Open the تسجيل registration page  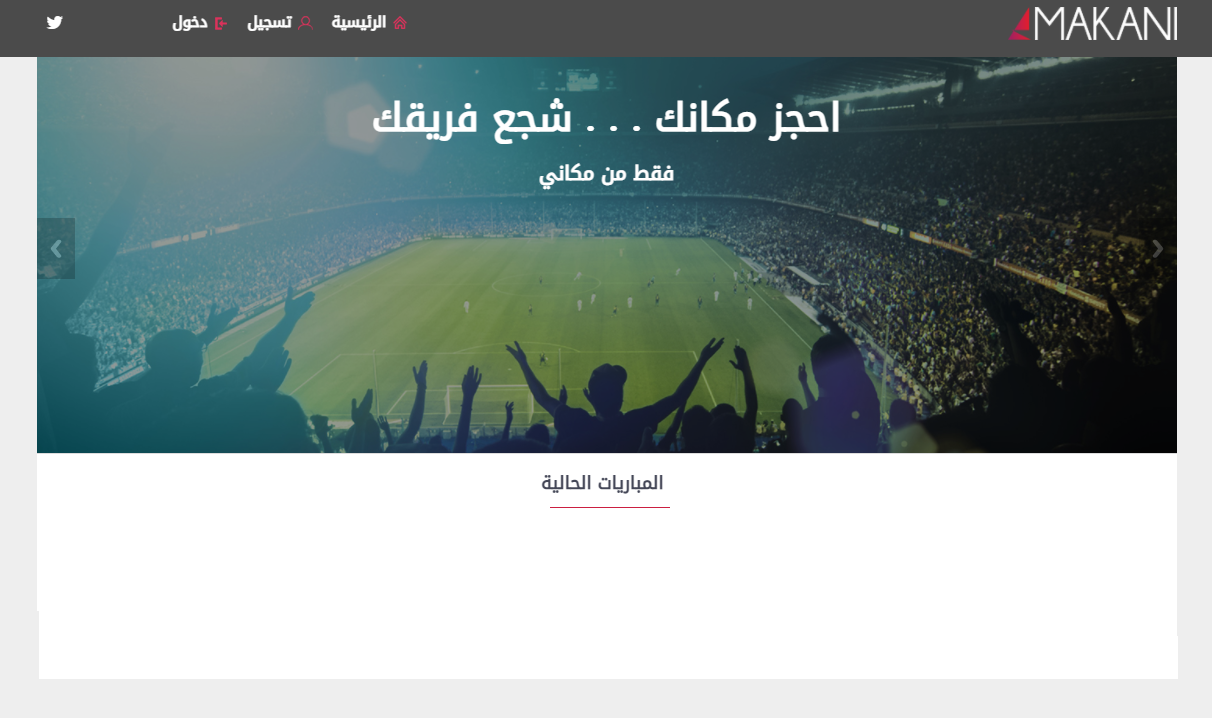coord(270,22)
